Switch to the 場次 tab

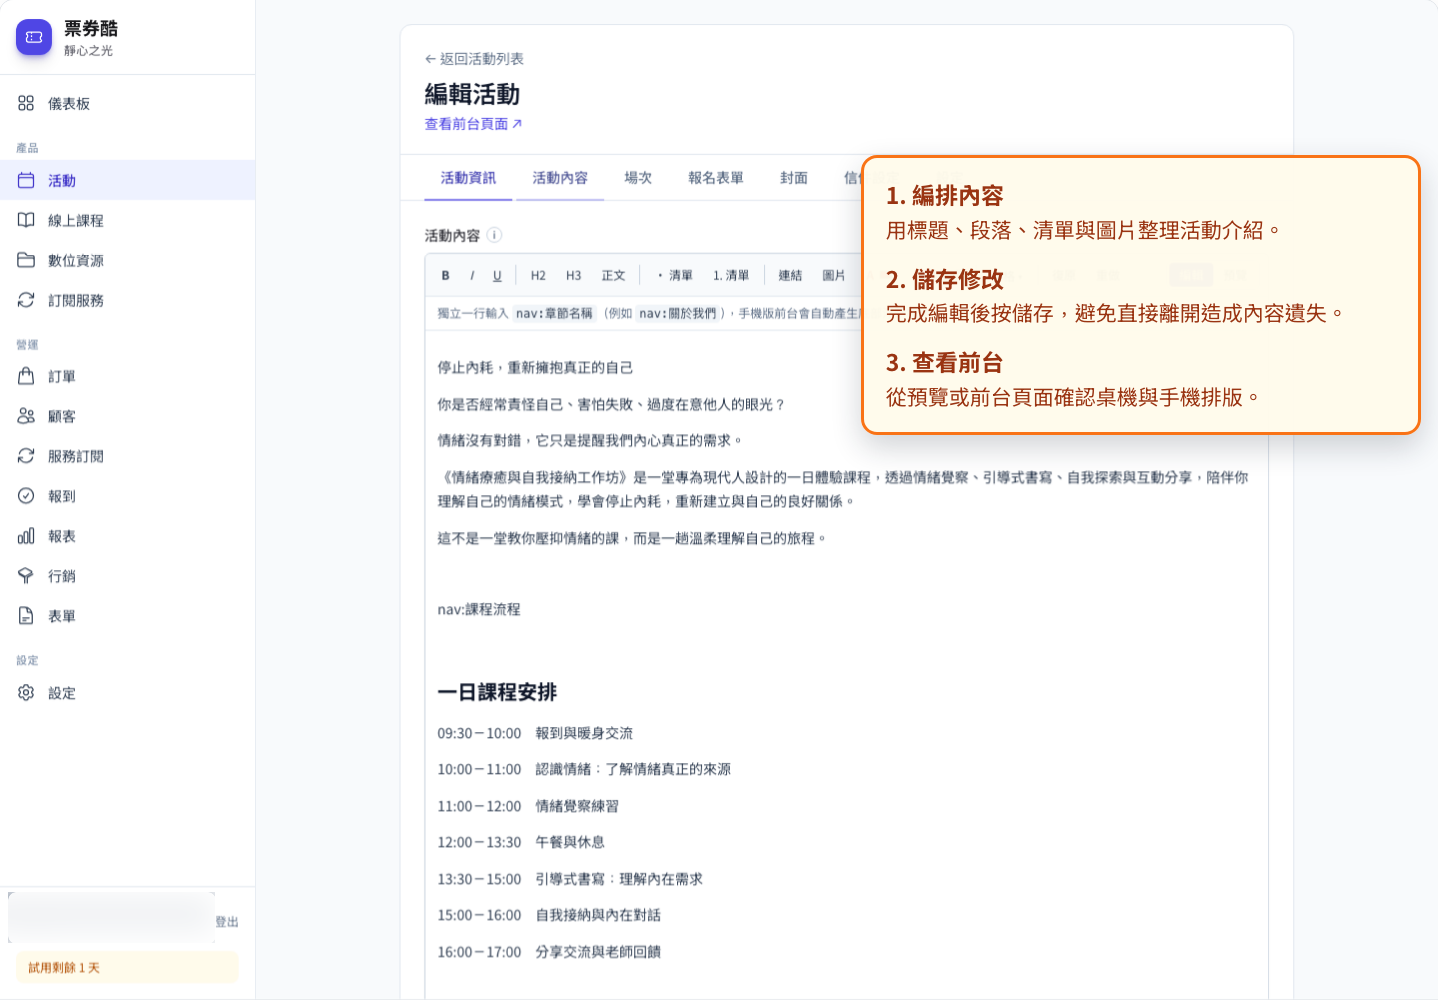[638, 178]
